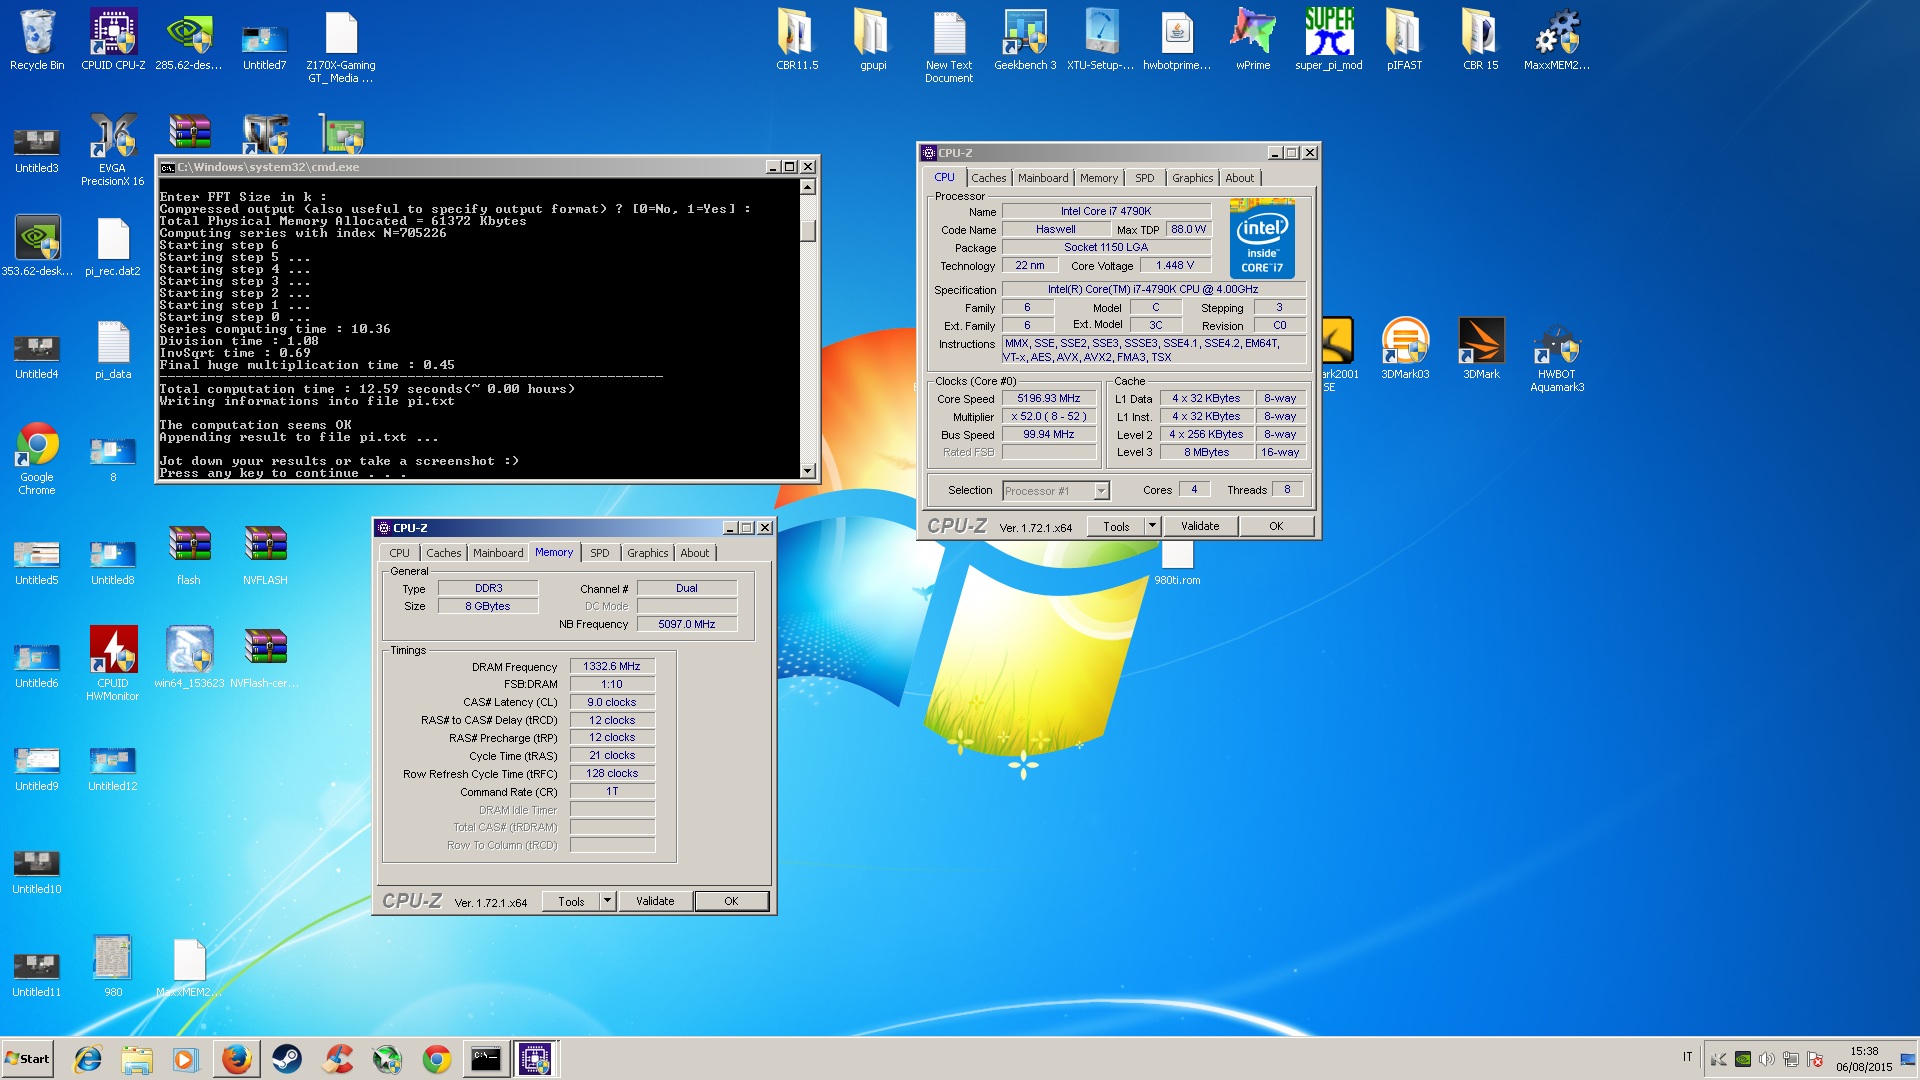Launch CPUID HWMonitor shortcut
1920x1080 pixels.
point(113,663)
